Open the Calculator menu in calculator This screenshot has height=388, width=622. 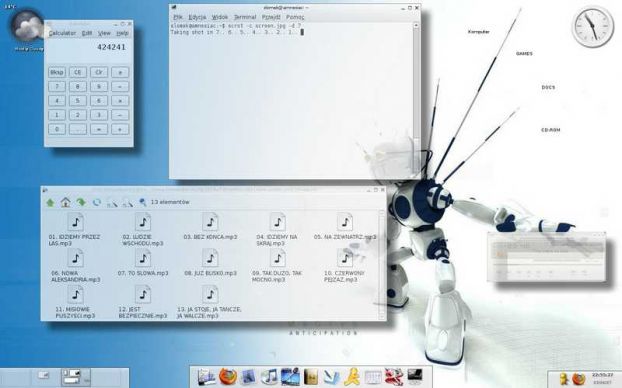(x=62, y=33)
